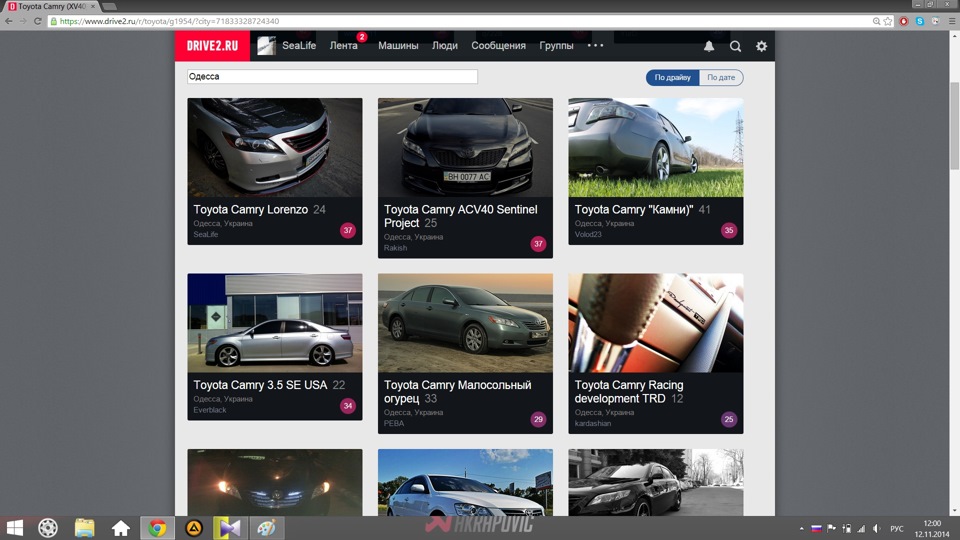Screen dimensions: 960x540
Task: Open the green Camry Малосольный огурец photo
Action: pyautogui.click(x=465, y=323)
